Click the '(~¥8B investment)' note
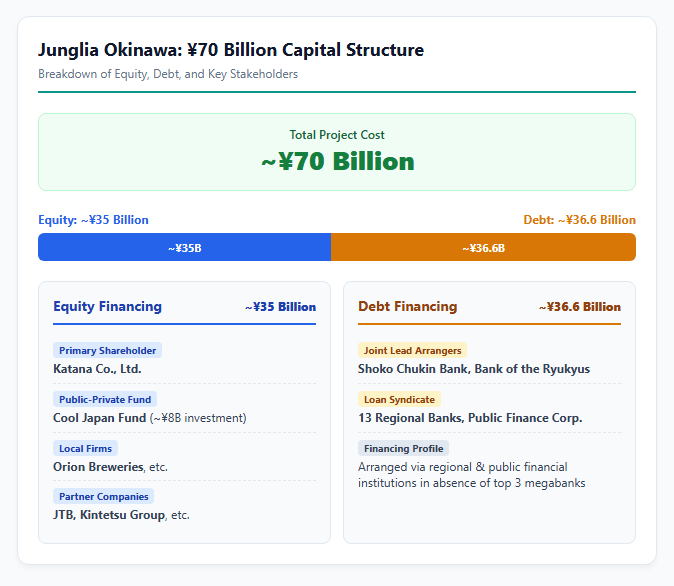 [x=198, y=418]
